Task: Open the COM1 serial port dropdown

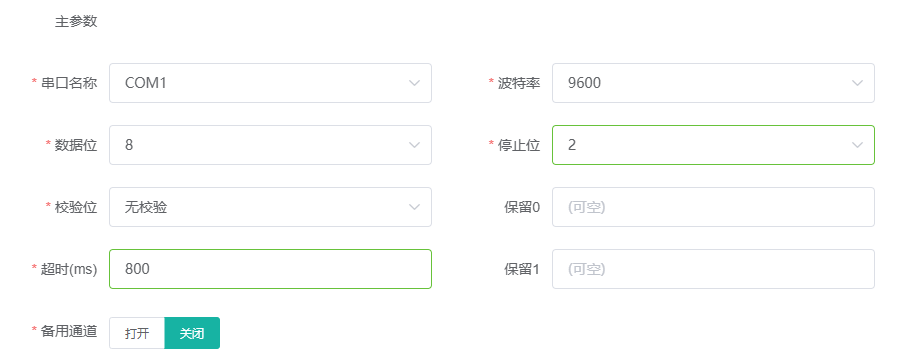Action: [x=270, y=83]
